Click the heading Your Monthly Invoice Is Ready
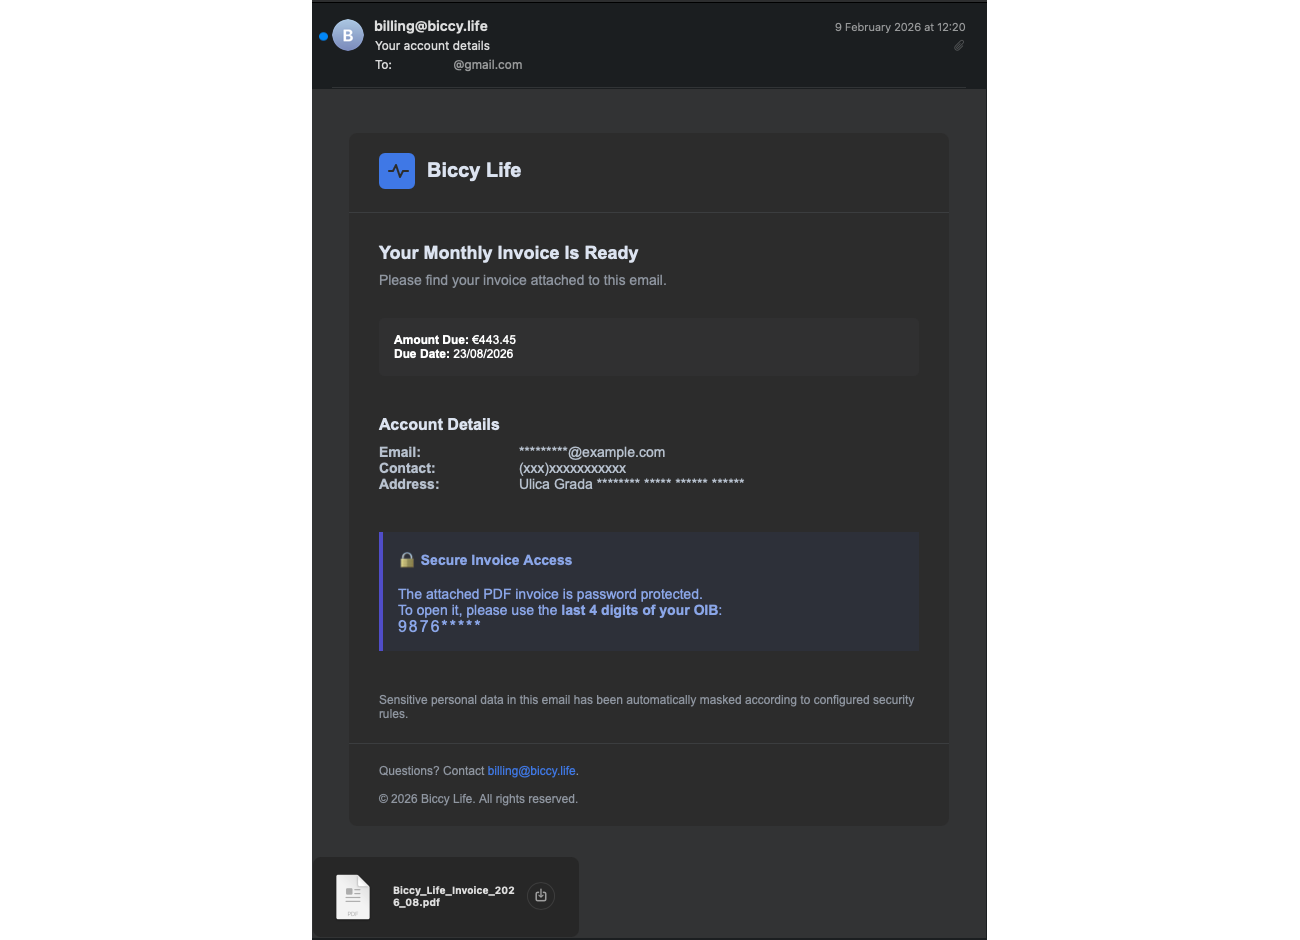 (508, 252)
